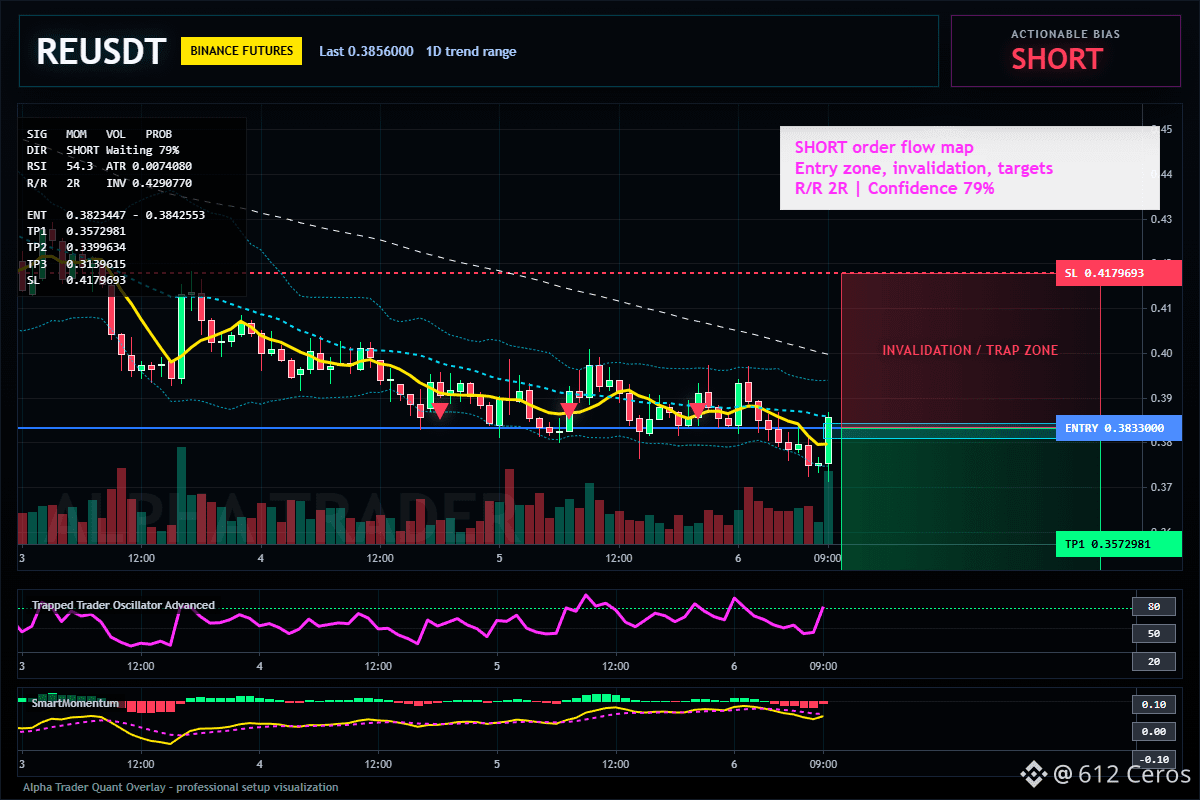Click the 0.39 price axis label
This screenshot has width=1200, height=800.
[x=1161, y=398]
